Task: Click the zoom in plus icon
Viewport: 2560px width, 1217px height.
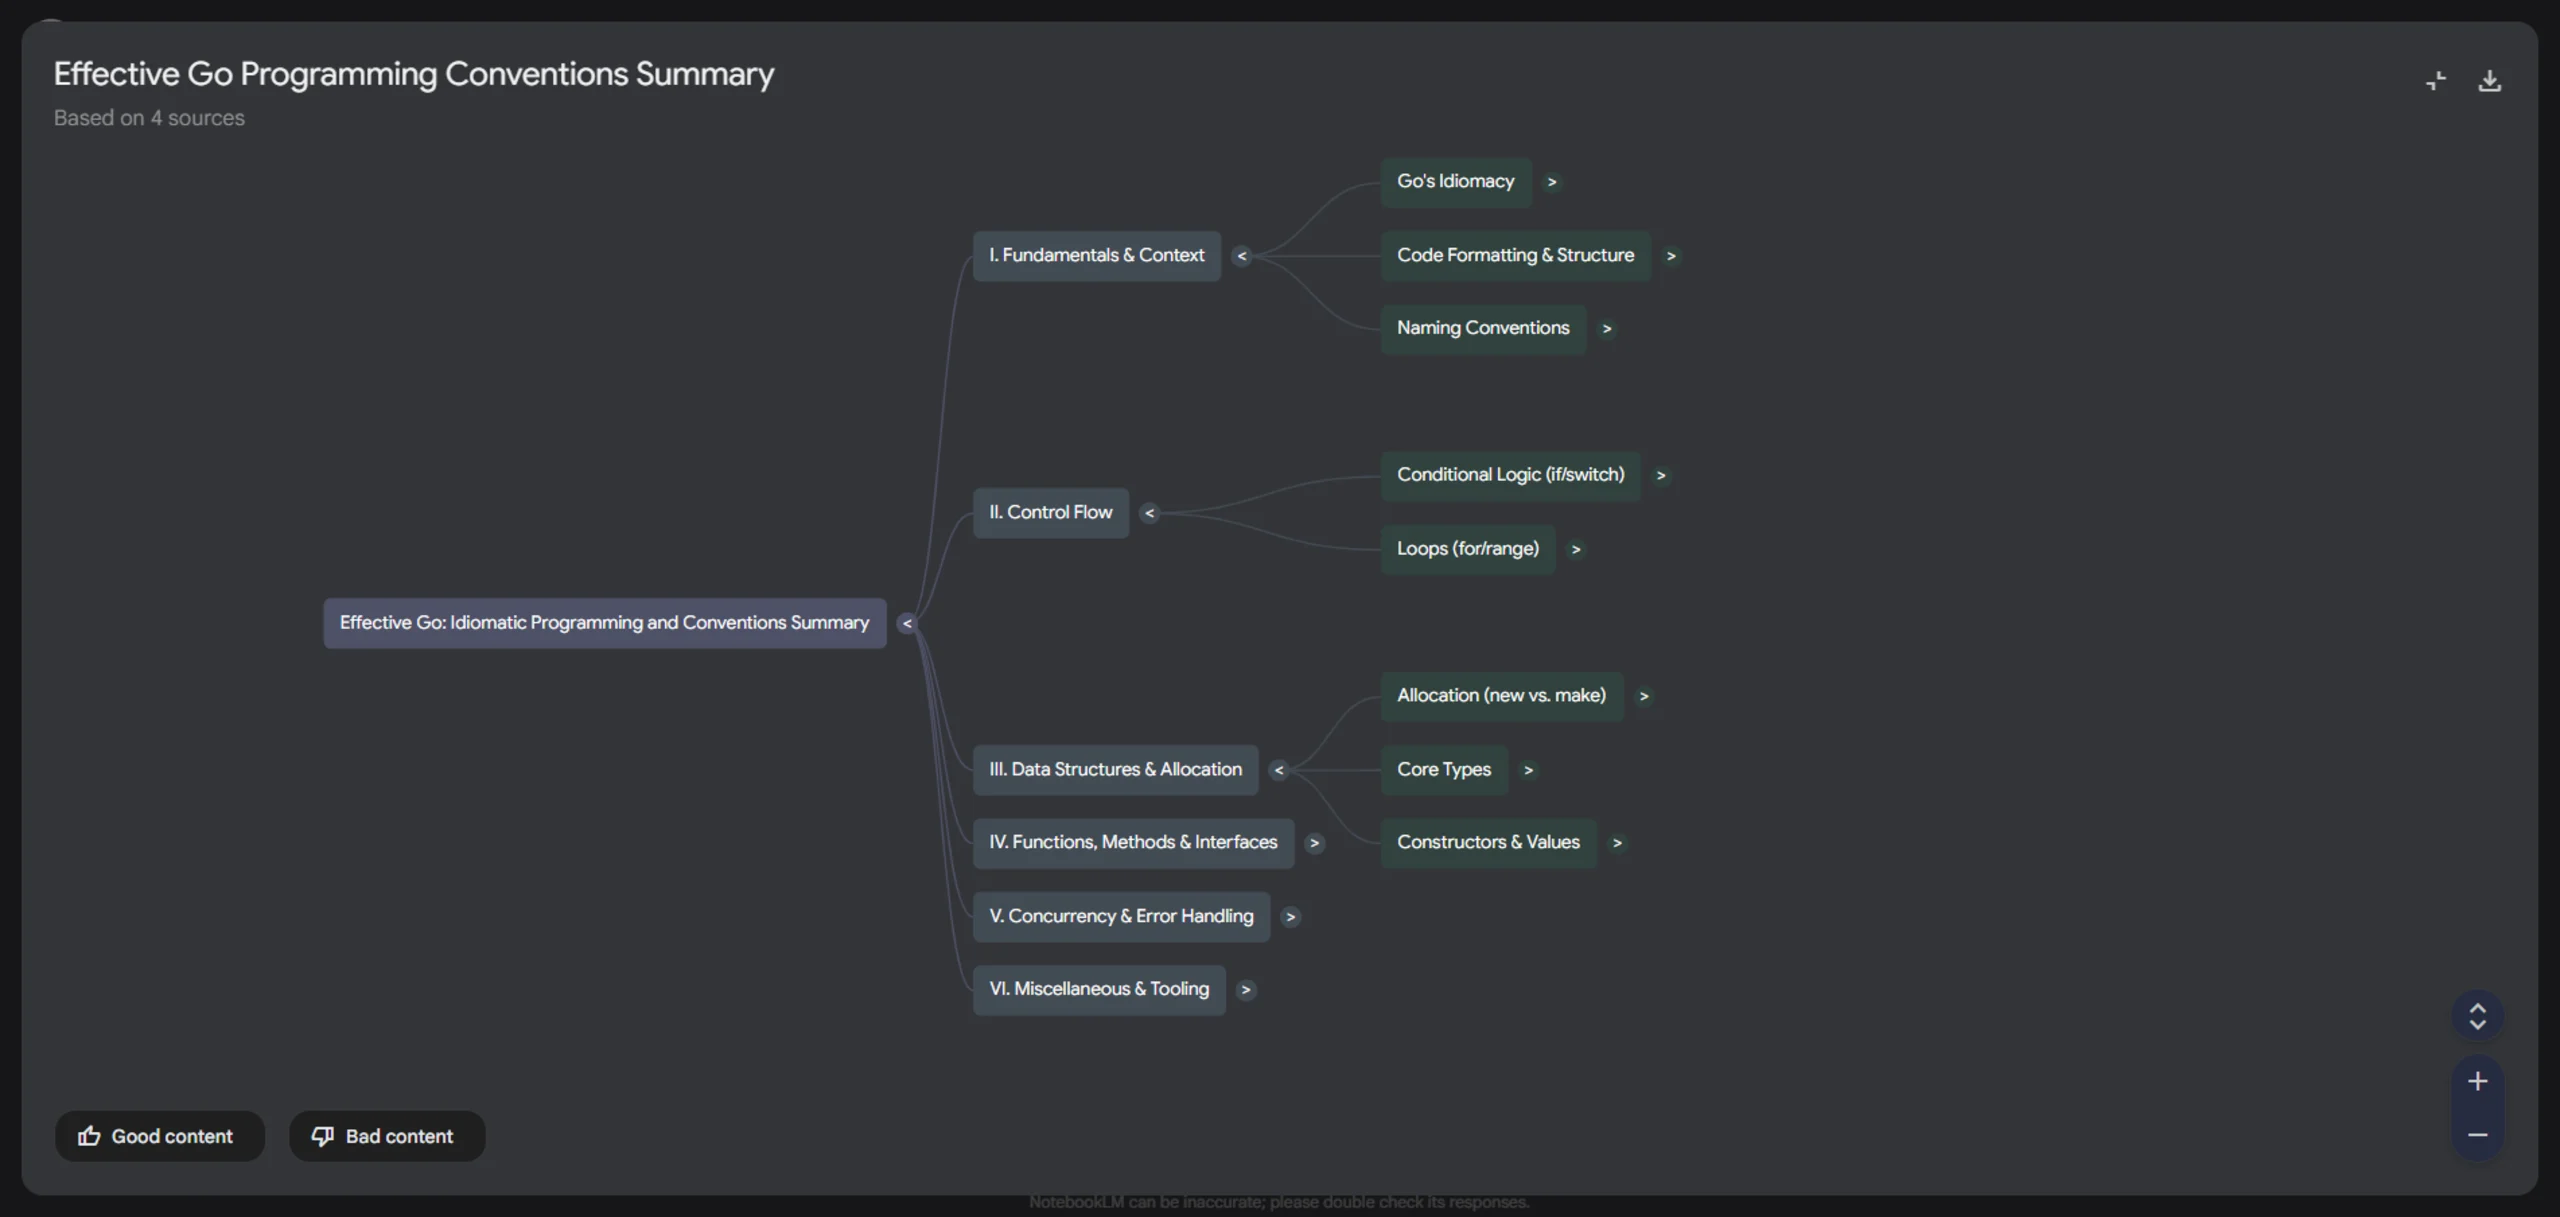Action: coord(2477,1081)
